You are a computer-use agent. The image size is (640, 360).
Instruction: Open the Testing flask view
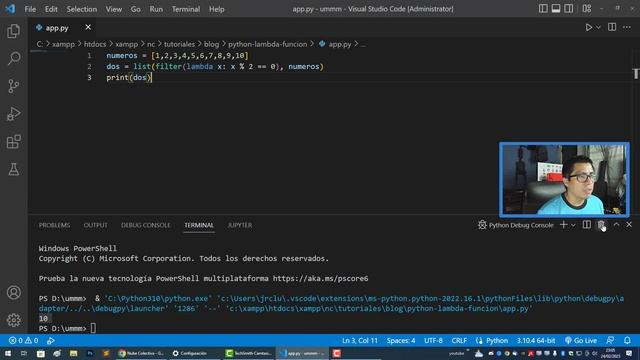click(13, 169)
